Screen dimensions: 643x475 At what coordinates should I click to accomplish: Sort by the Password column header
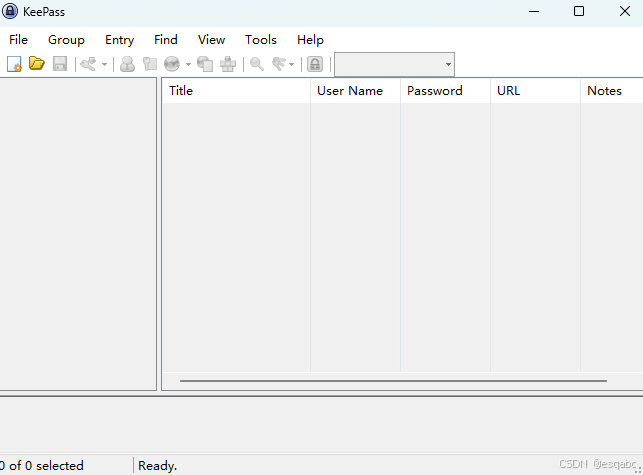[445, 91]
